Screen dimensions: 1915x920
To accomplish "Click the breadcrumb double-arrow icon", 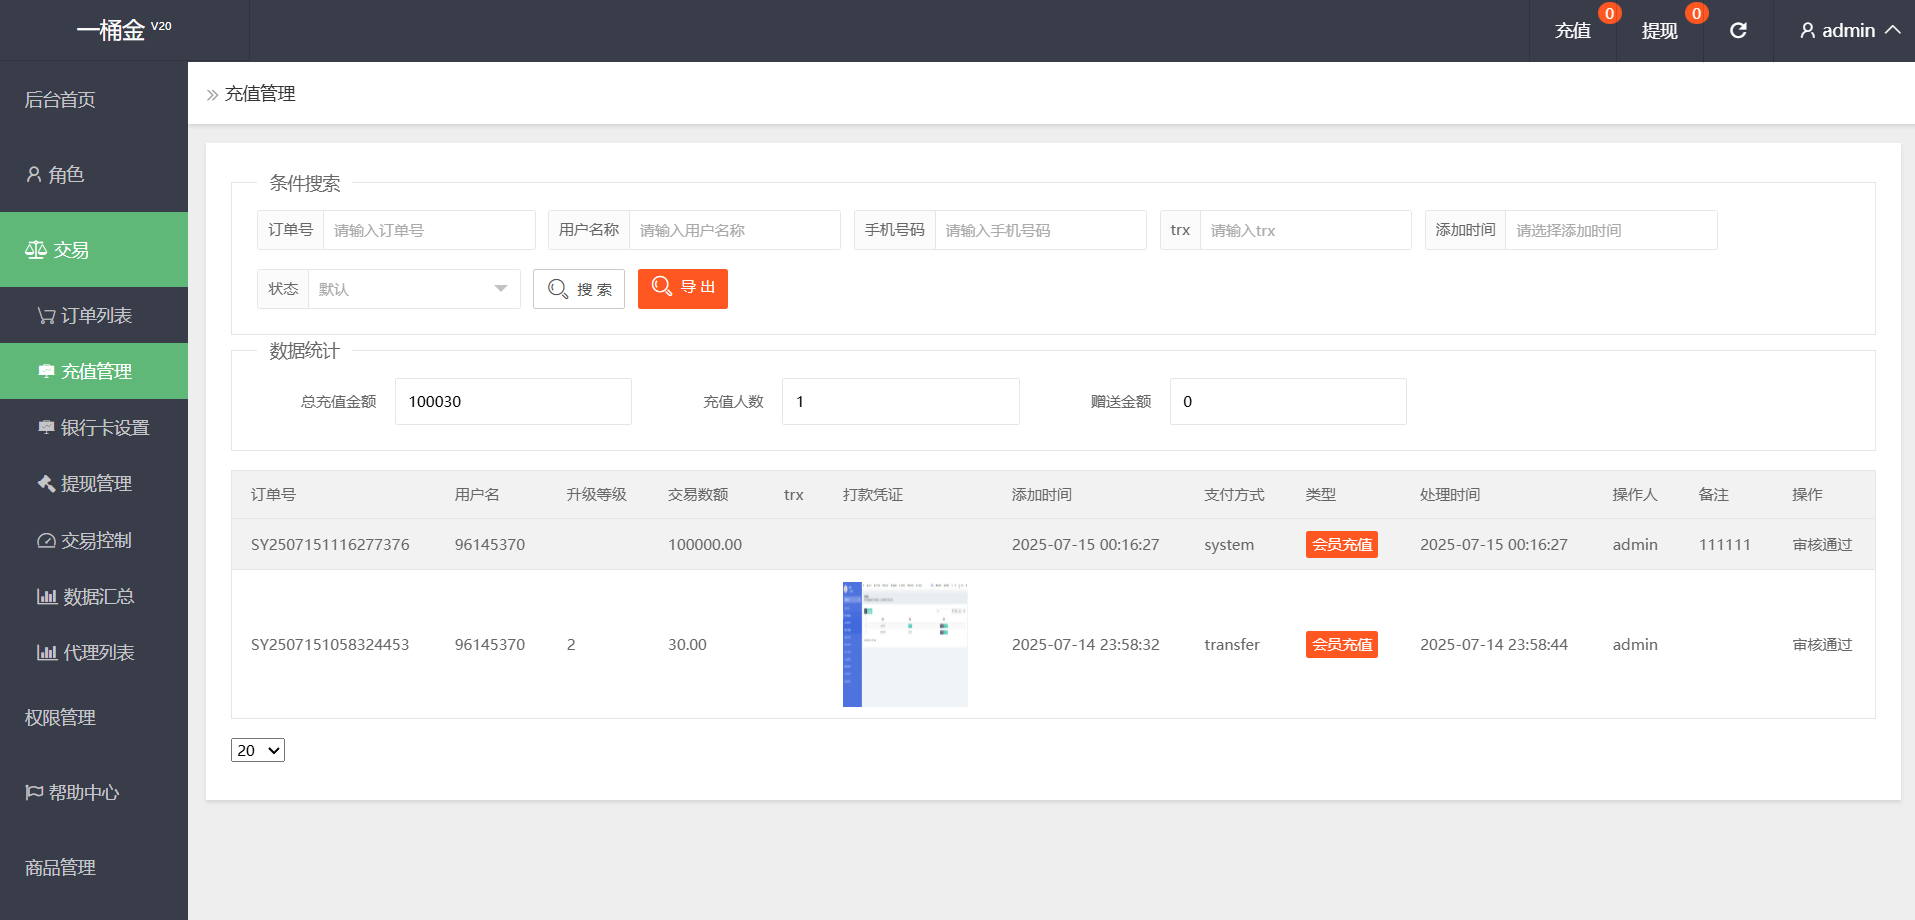I will point(212,95).
